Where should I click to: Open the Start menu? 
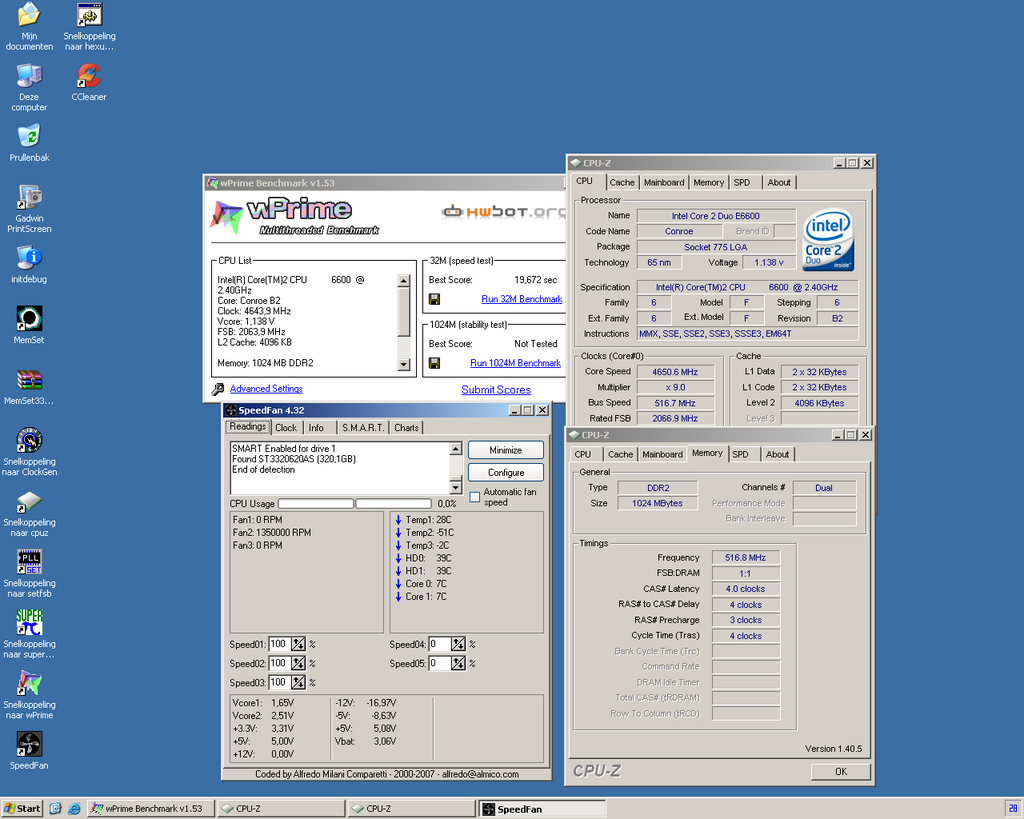click(22, 809)
